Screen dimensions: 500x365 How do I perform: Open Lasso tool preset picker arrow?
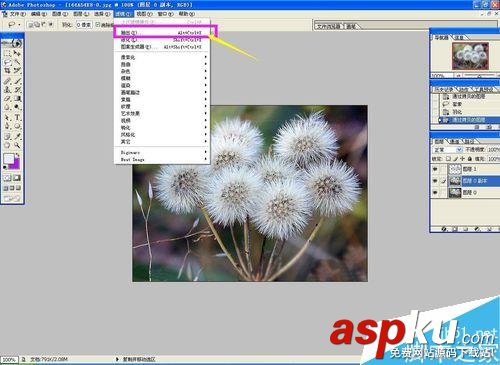click(x=19, y=24)
